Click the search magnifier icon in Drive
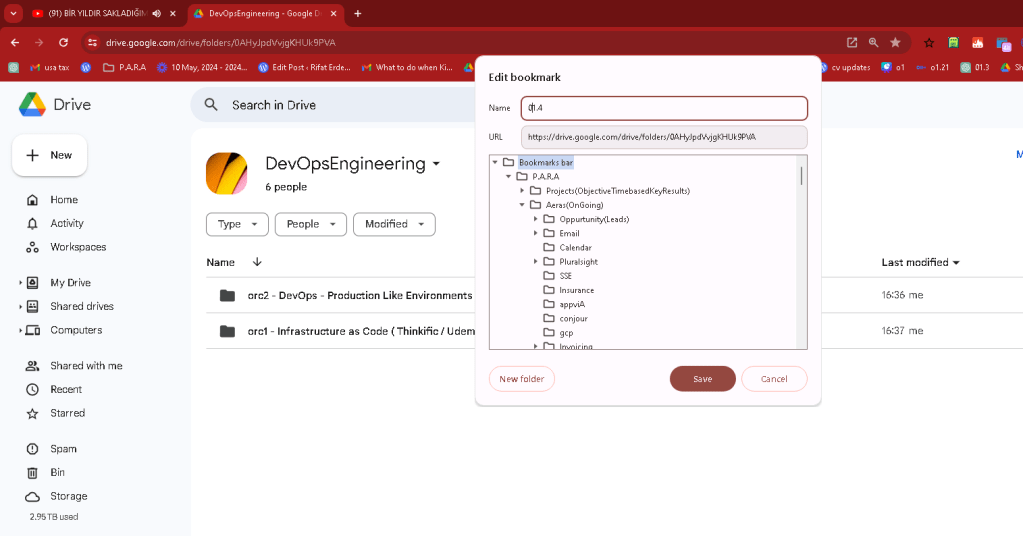This screenshot has width=1023, height=536. pyautogui.click(x=211, y=104)
